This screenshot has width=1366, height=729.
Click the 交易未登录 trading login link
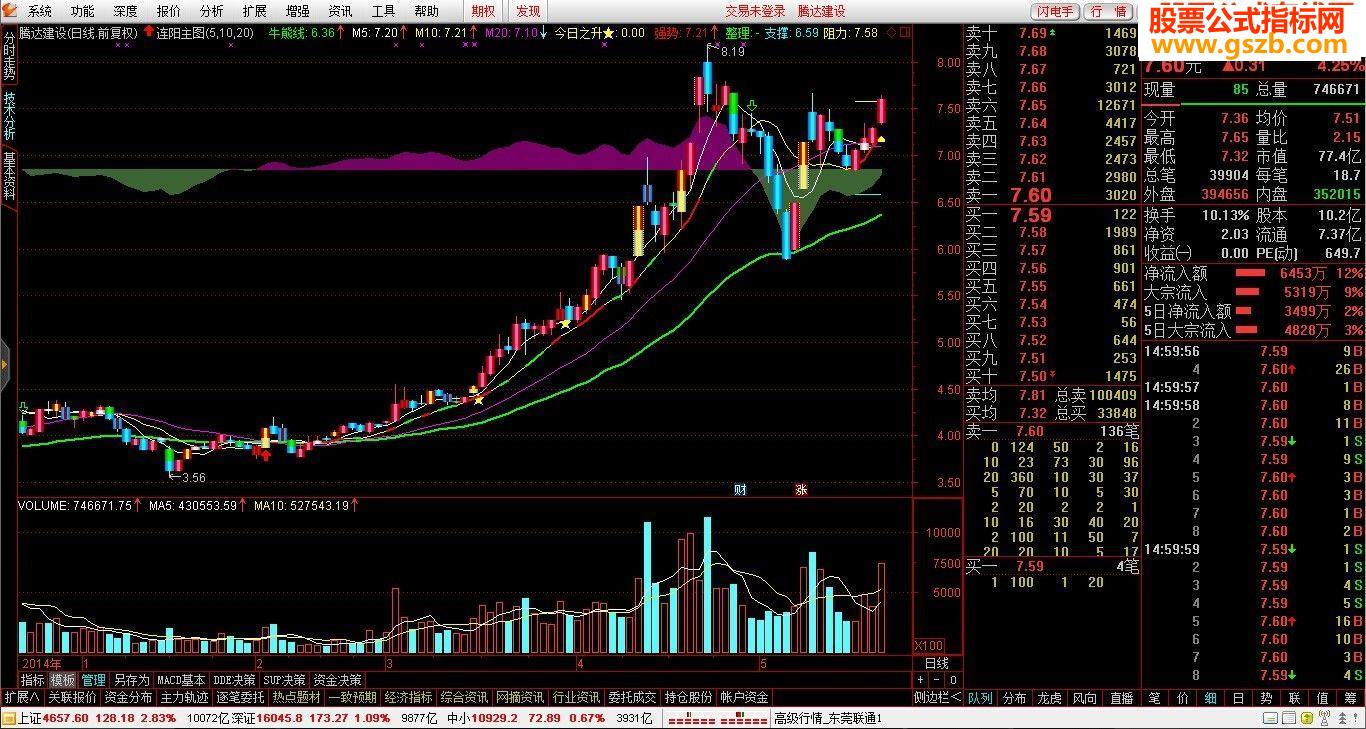(755, 11)
